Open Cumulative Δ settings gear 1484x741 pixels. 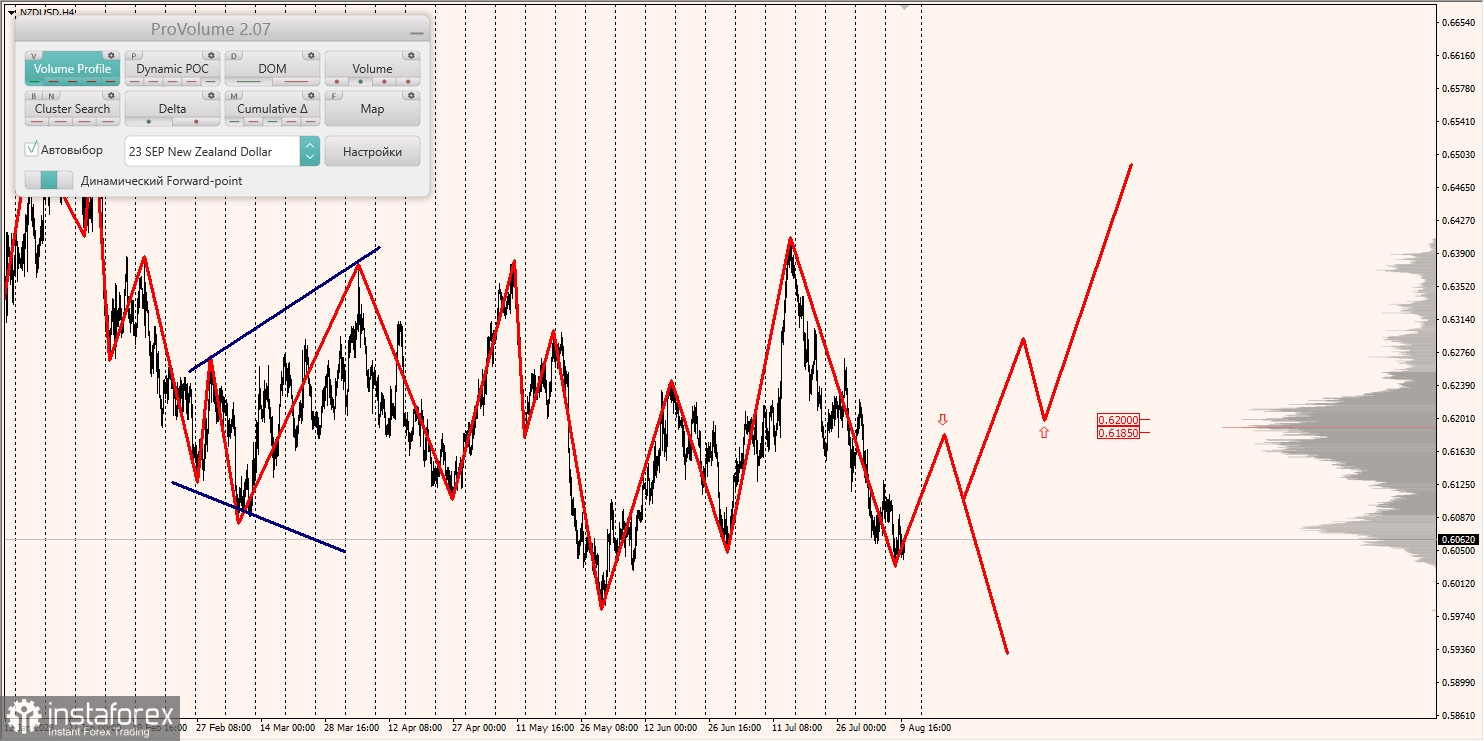[x=311, y=95]
